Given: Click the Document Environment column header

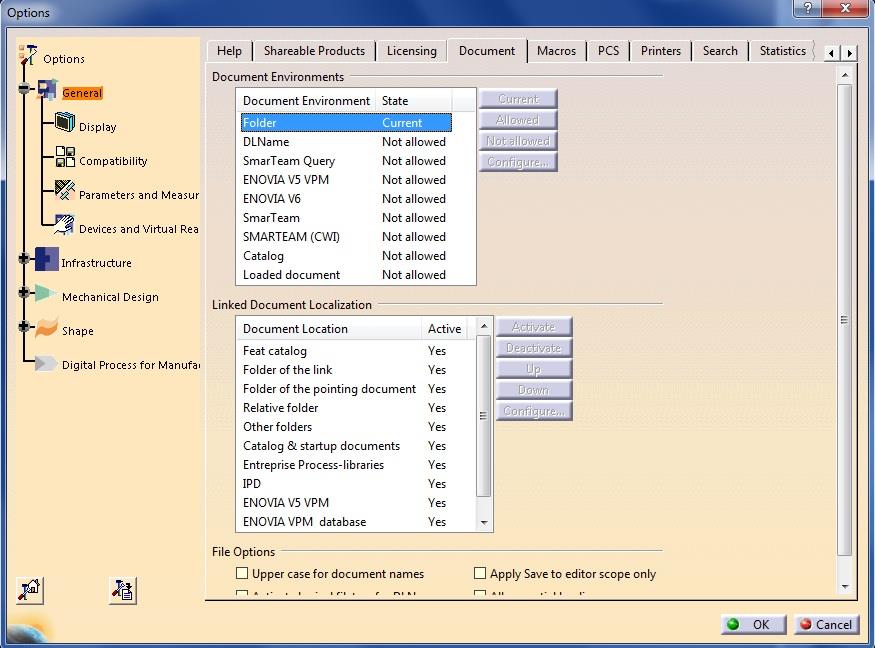Looking at the screenshot, I should 306,101.
